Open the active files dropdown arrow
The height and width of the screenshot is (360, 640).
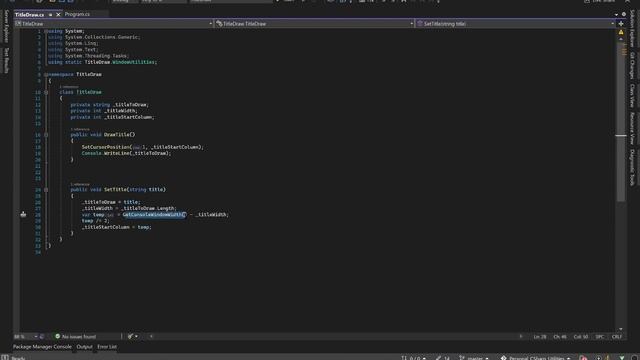click(616, 14)
